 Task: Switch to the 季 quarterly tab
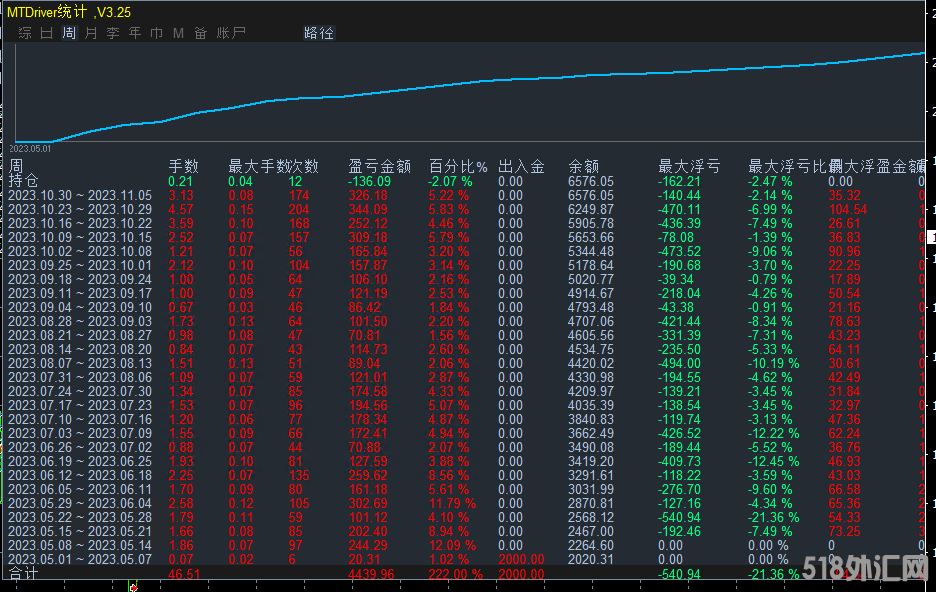[x=113, y=33]
